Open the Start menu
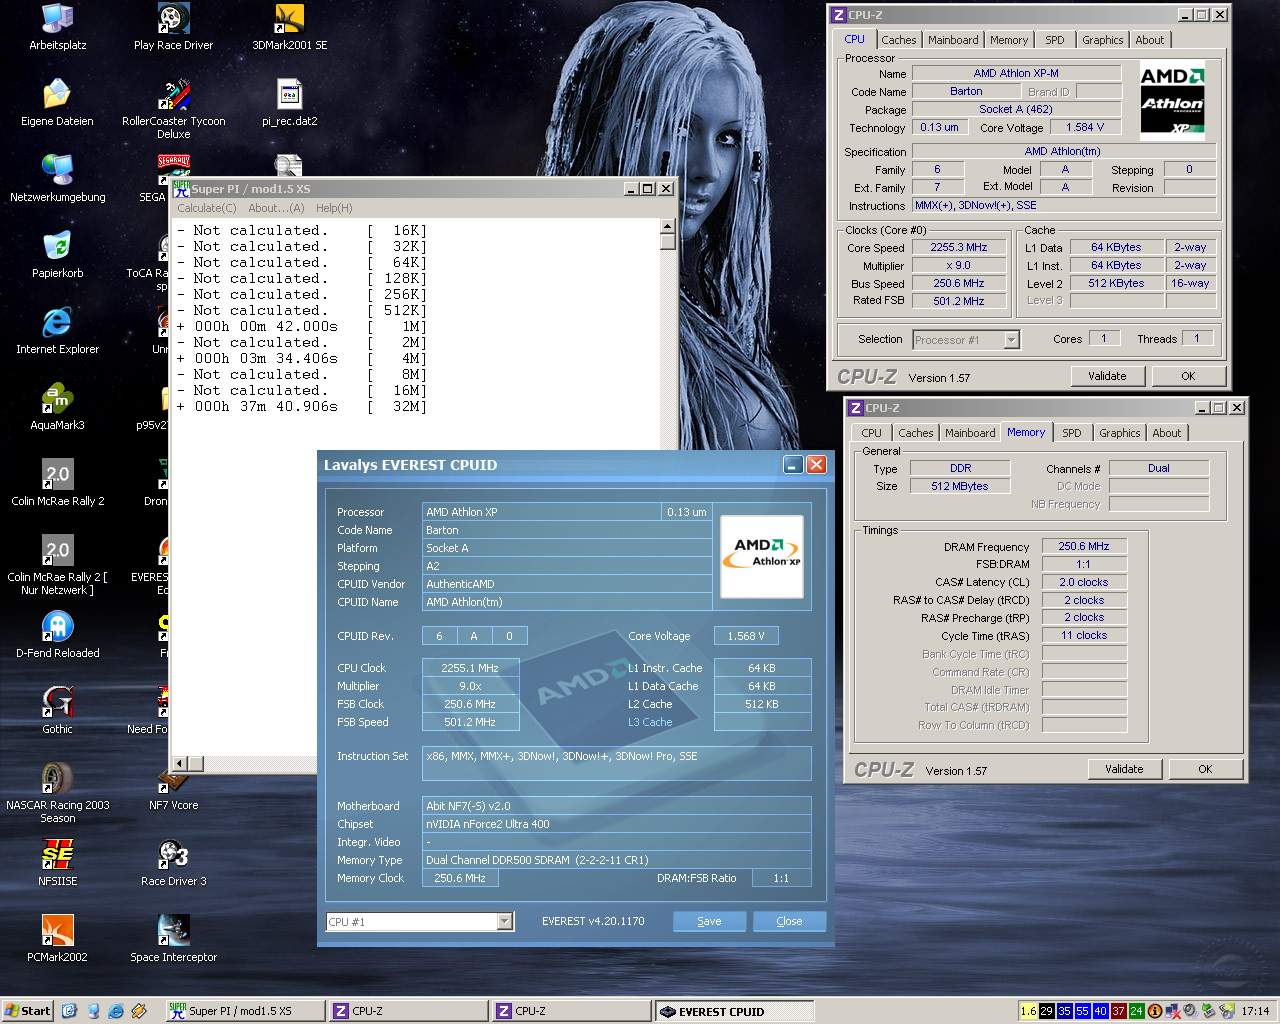Viewport: 1280px width, 1024px height. click(x=28, y=1011)
